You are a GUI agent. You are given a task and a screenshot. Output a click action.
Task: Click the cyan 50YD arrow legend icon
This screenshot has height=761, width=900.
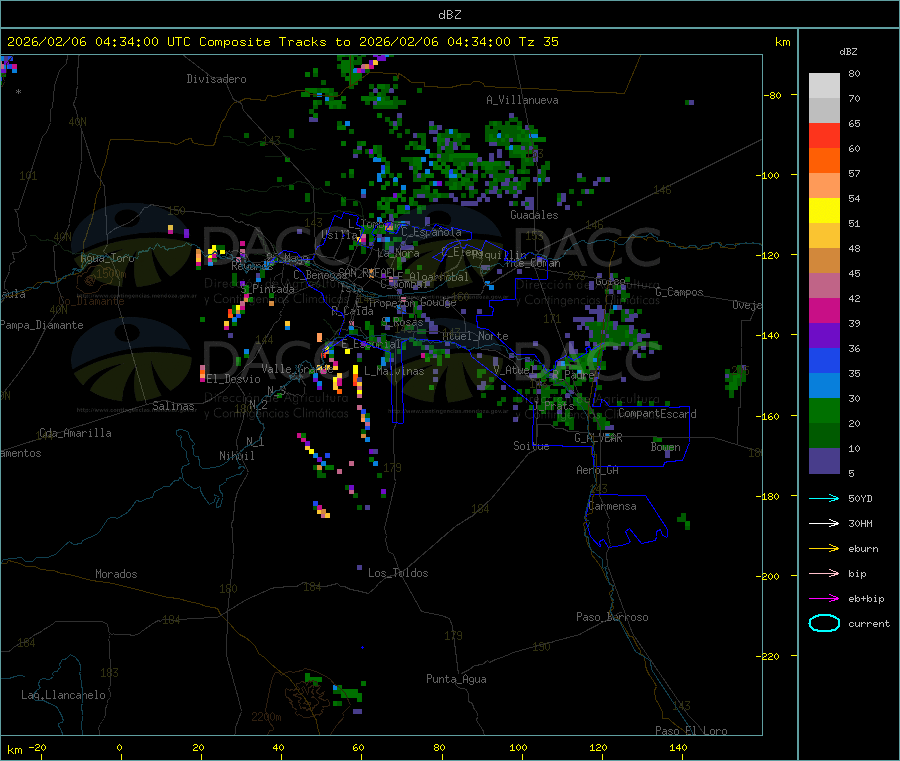click(x=824, y=498)
